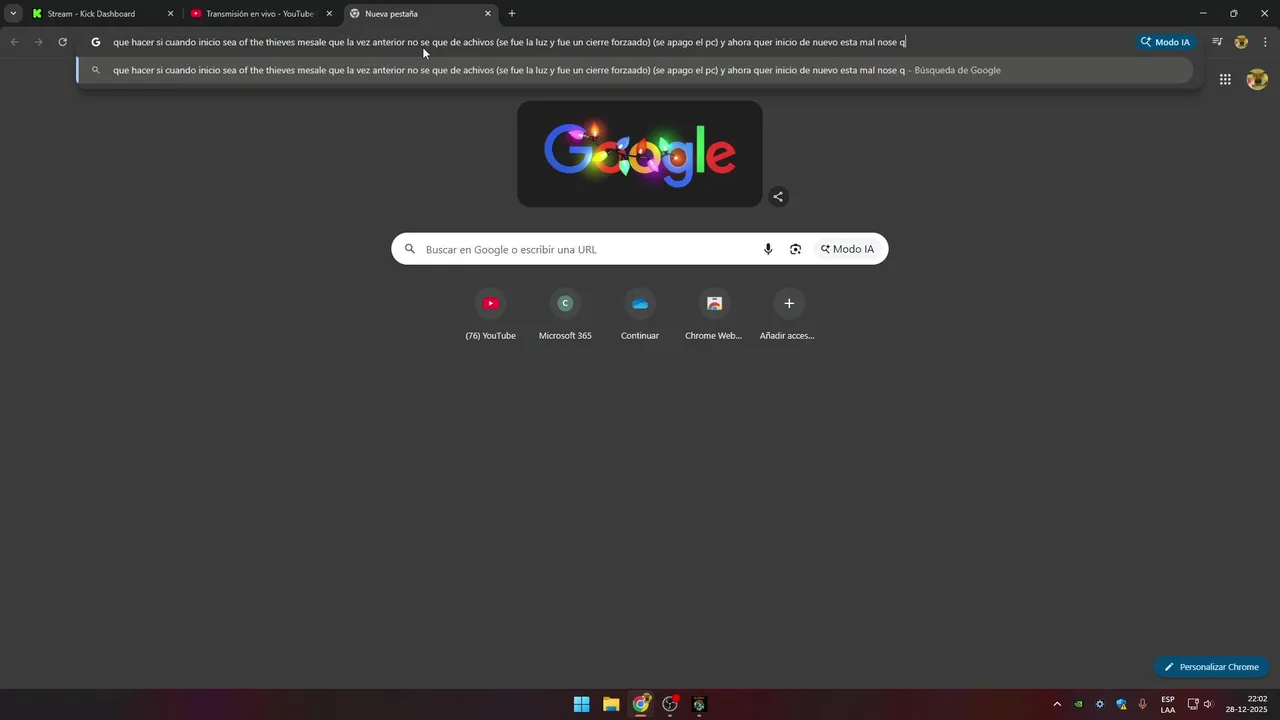This screenshot has width=1280, height=720.
Task: Click the Chrome taskbar icon
Action: pos(641,704)
